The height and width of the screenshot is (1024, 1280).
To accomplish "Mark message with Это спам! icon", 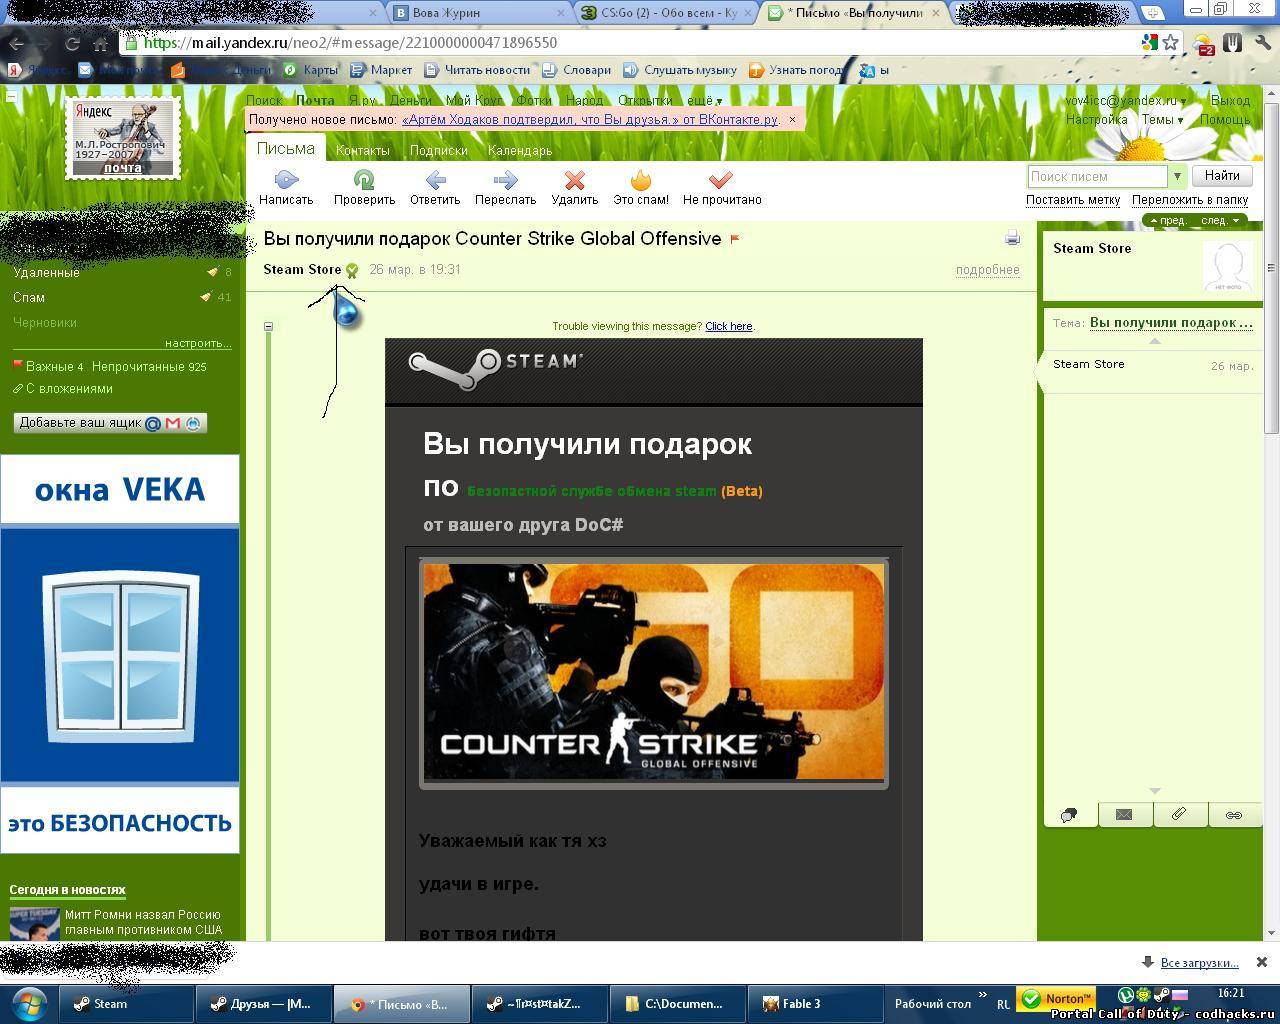I will pos(641,180).
